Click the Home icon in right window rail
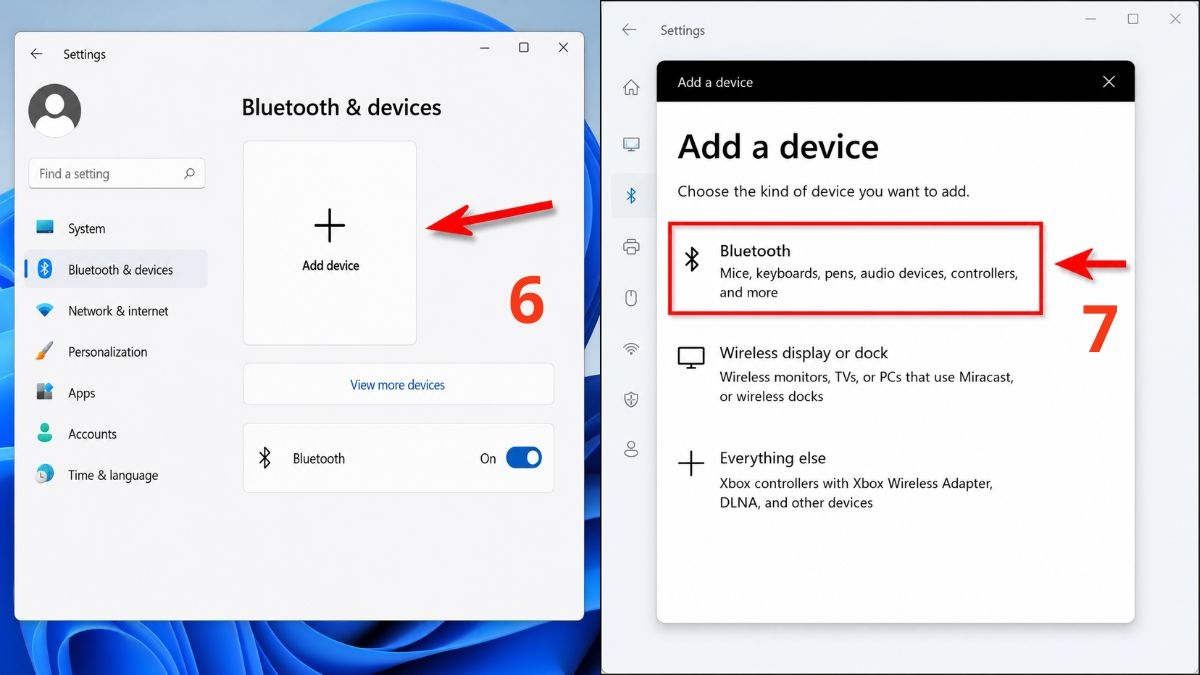The width and height of the screenshot is (1200, 675). tap(631, 88)
